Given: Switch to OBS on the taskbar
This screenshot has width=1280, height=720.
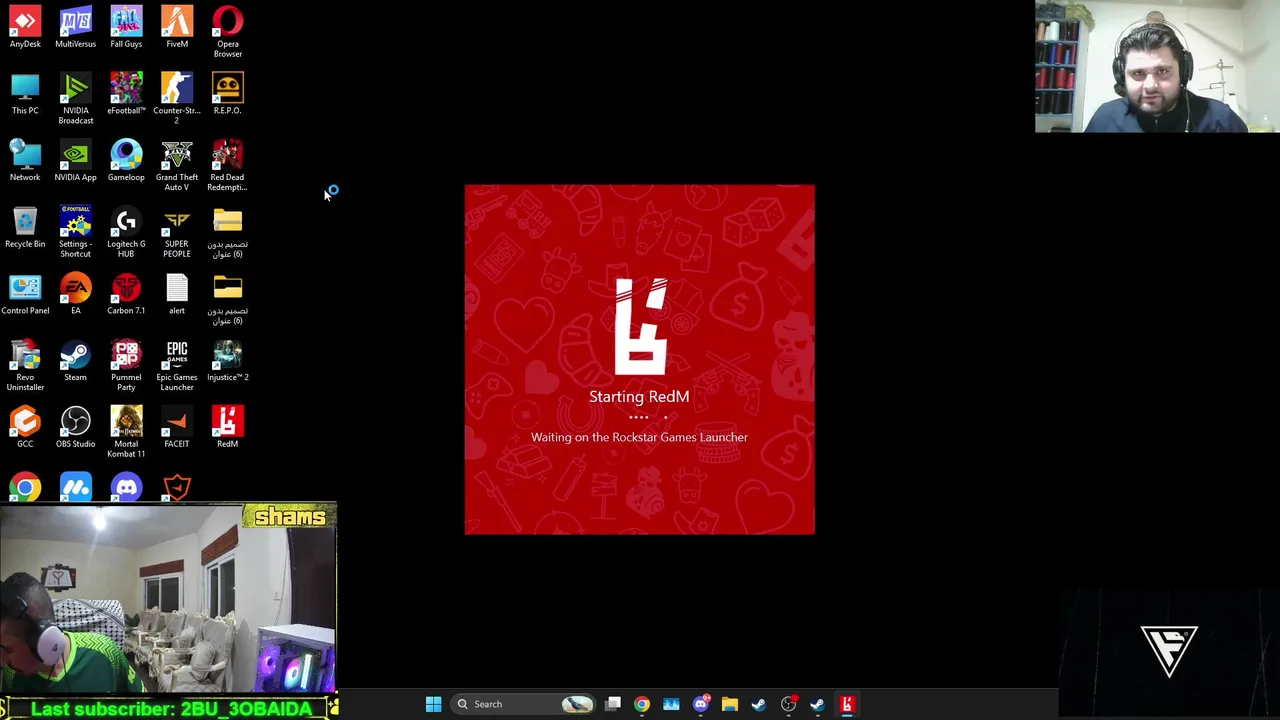Looking at the screenshot, I should 788,704.
